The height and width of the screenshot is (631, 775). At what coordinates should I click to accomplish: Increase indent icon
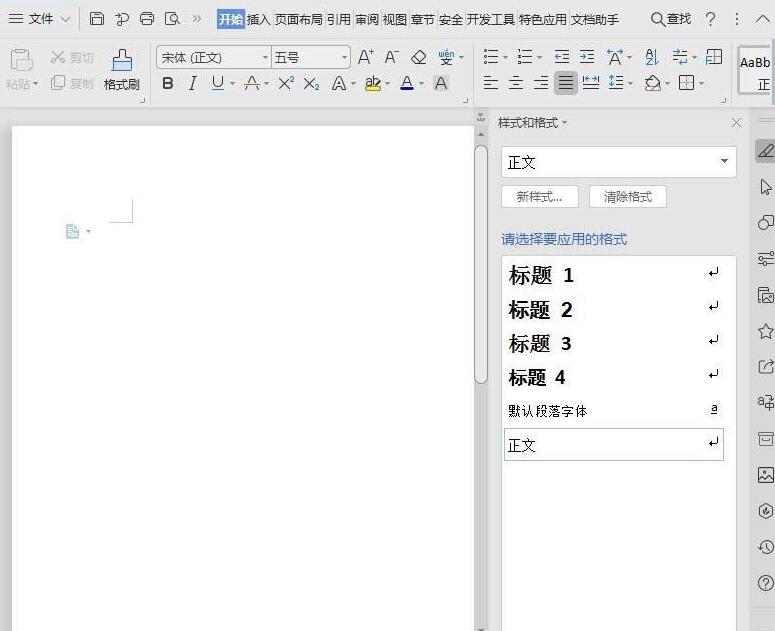587,57
